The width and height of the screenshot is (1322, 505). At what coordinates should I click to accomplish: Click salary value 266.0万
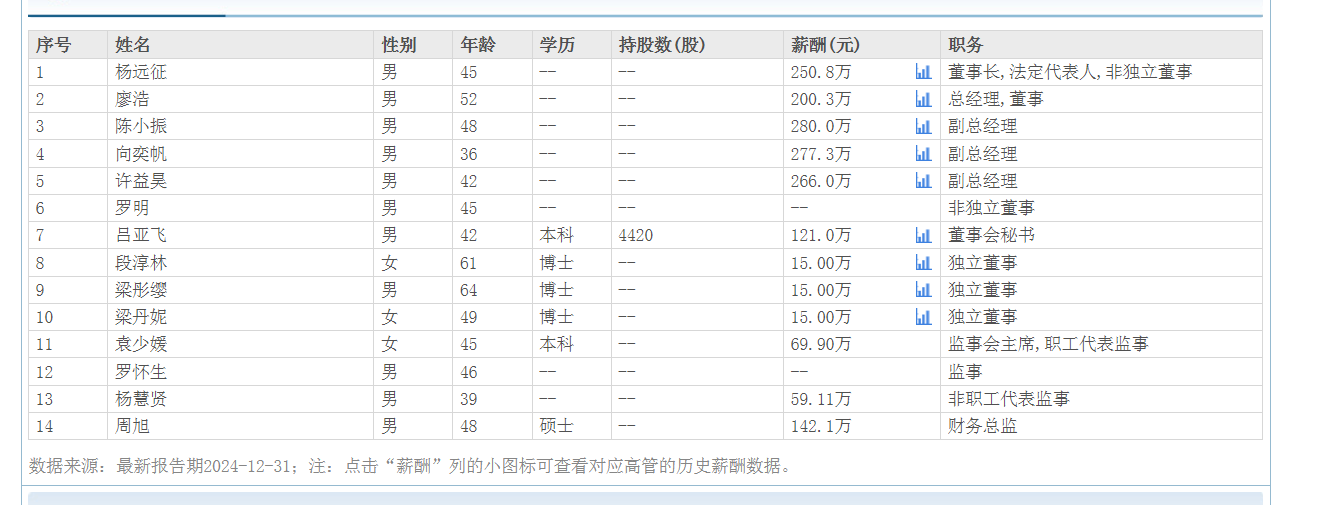(x=821, y=181)
